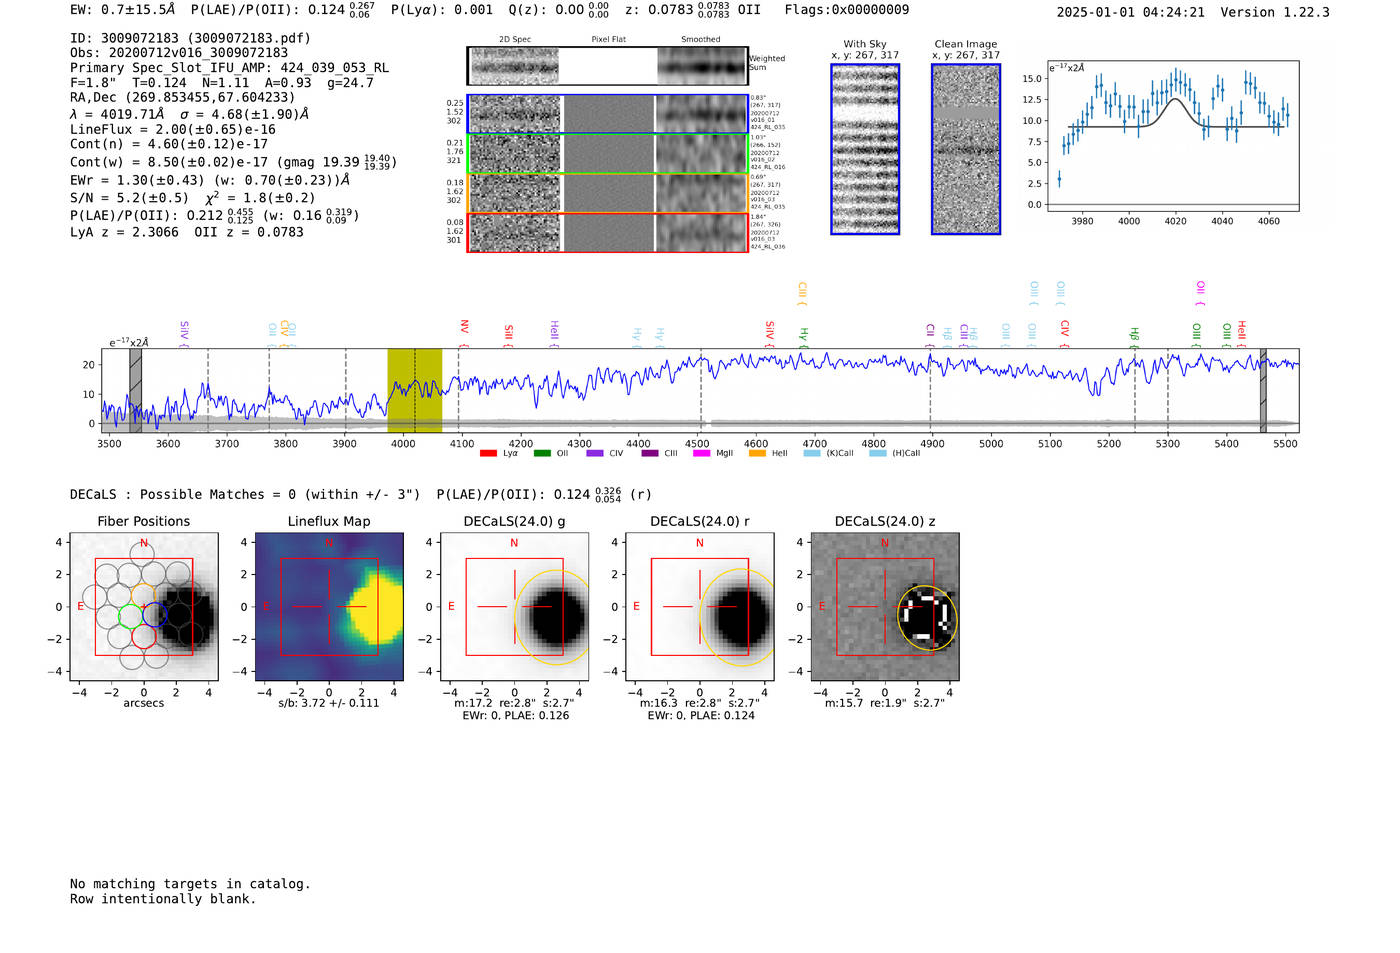Open the Weighted Sum 2D spectrum cutout

607,66
